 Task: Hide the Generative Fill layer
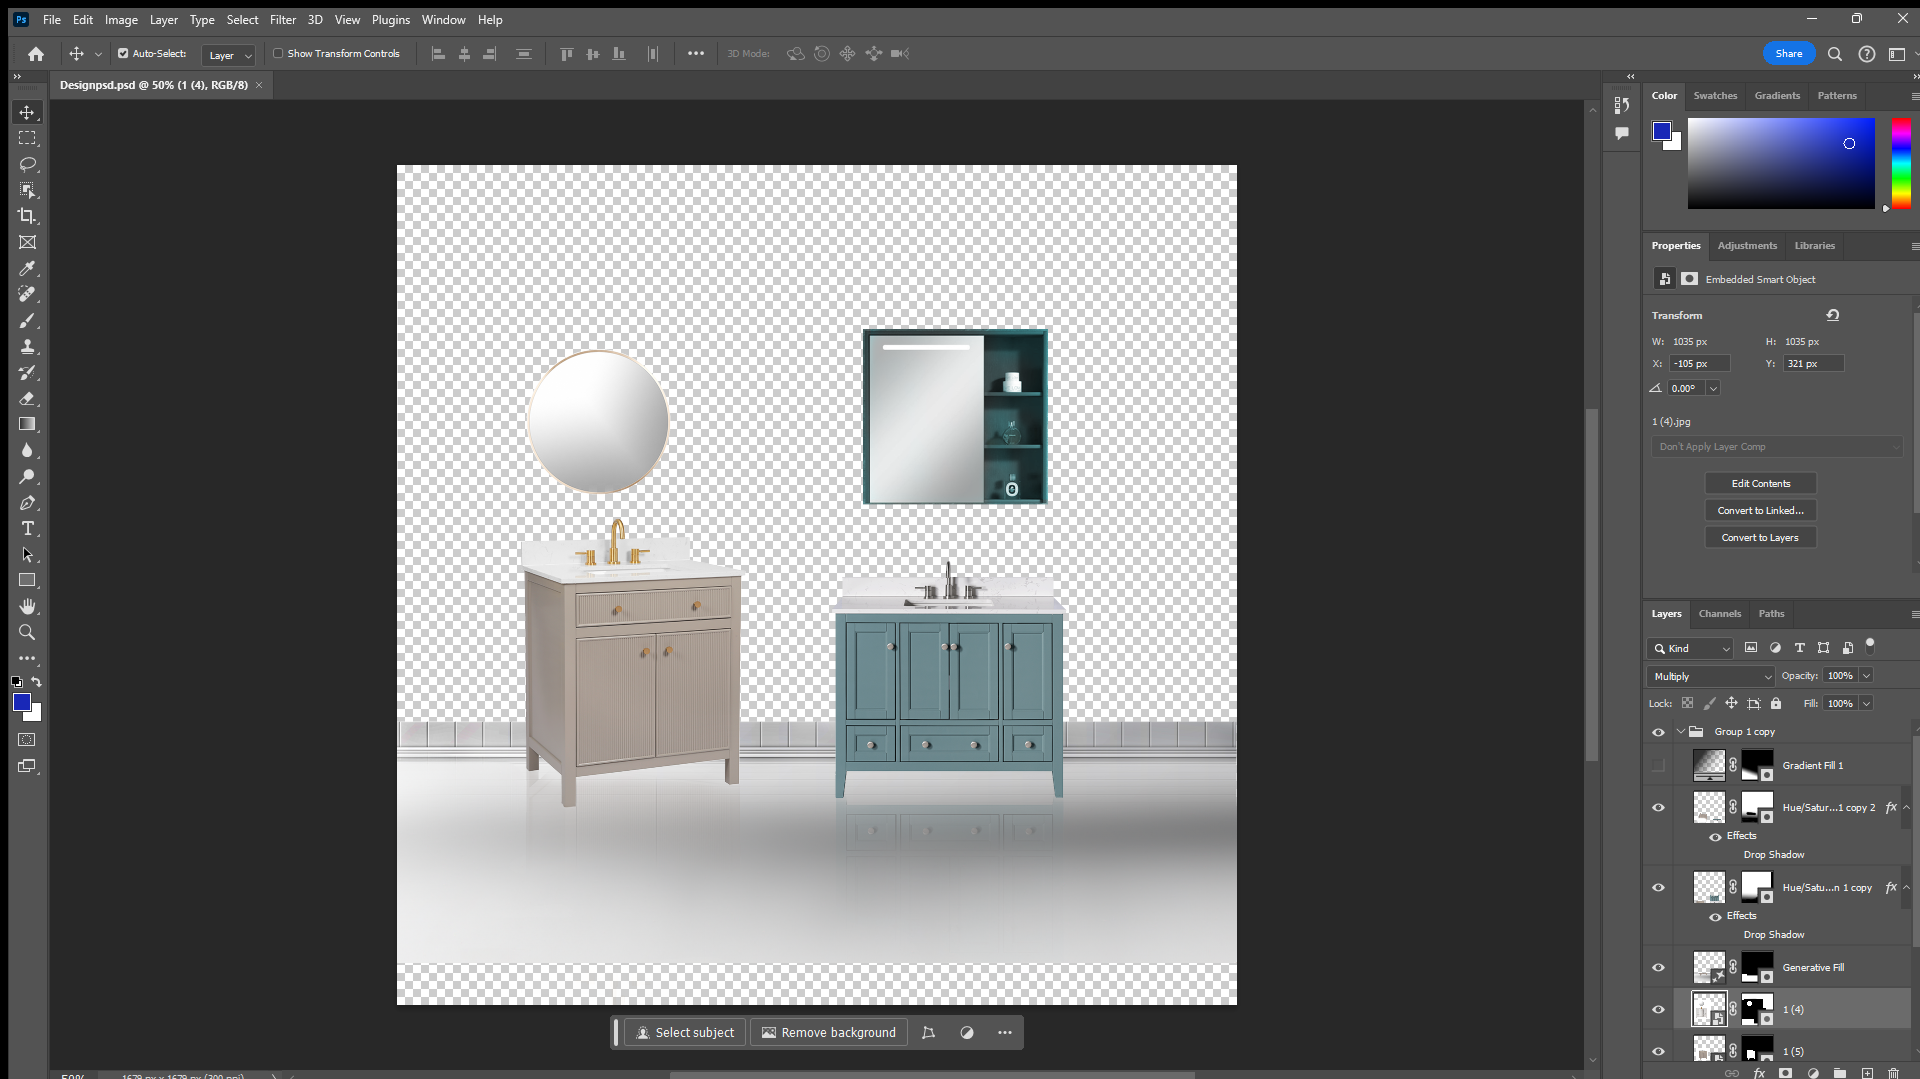[1658, 967]
